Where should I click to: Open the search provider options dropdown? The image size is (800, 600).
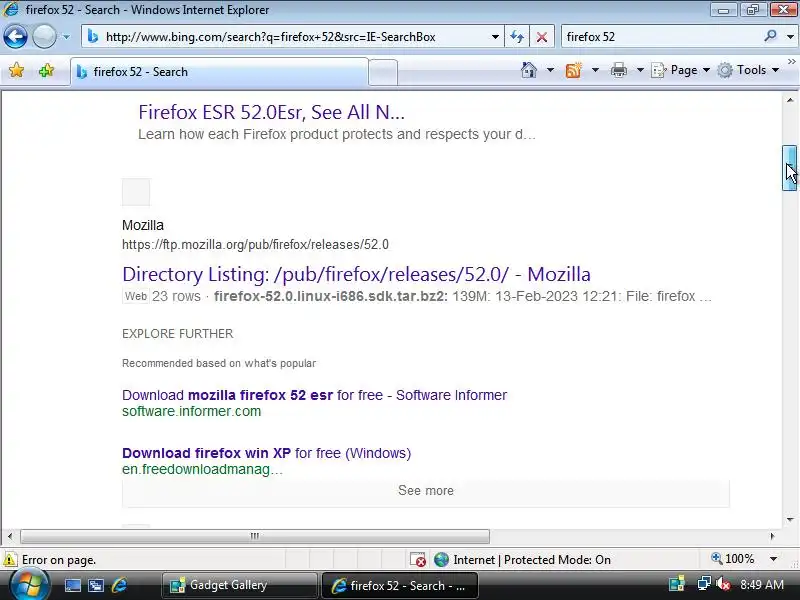pos(790,37)
